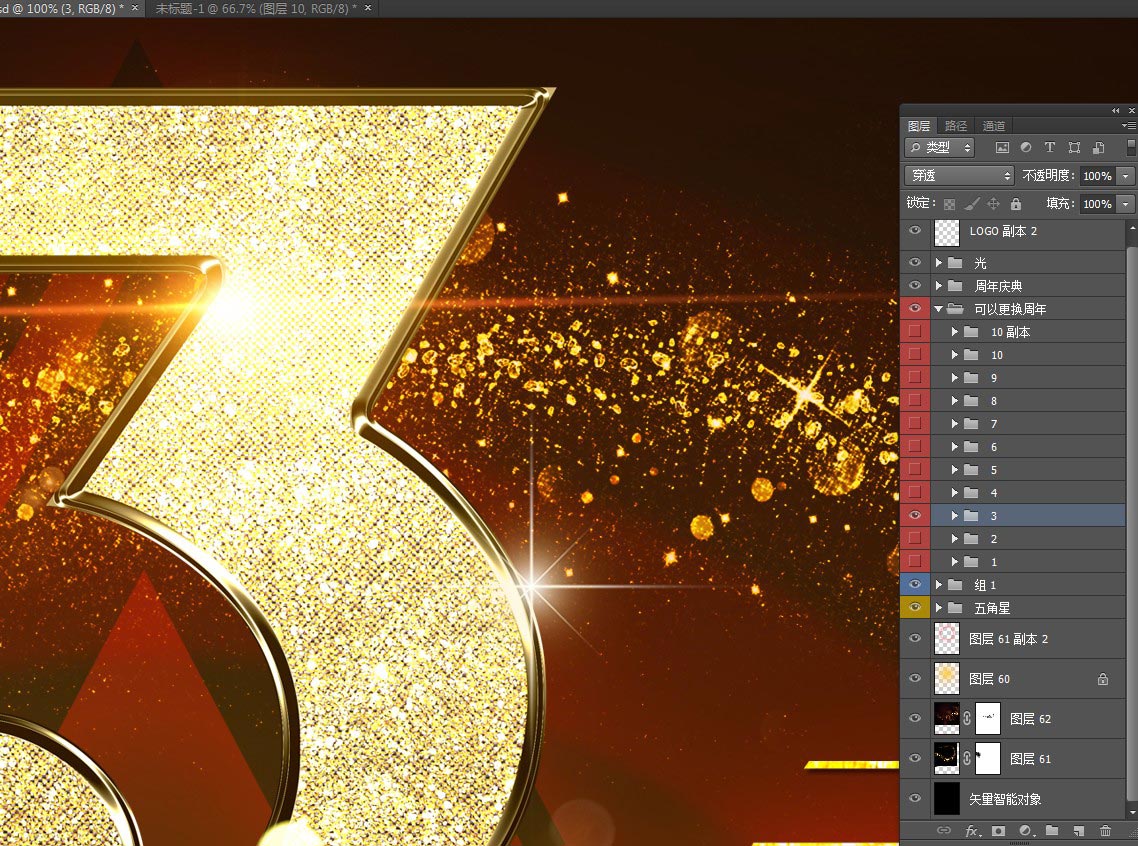The height and width of the screenshot is (846, 1138).
Task: Switch to the 未标题-1 document tab
Action: click(x=255, y=8)
